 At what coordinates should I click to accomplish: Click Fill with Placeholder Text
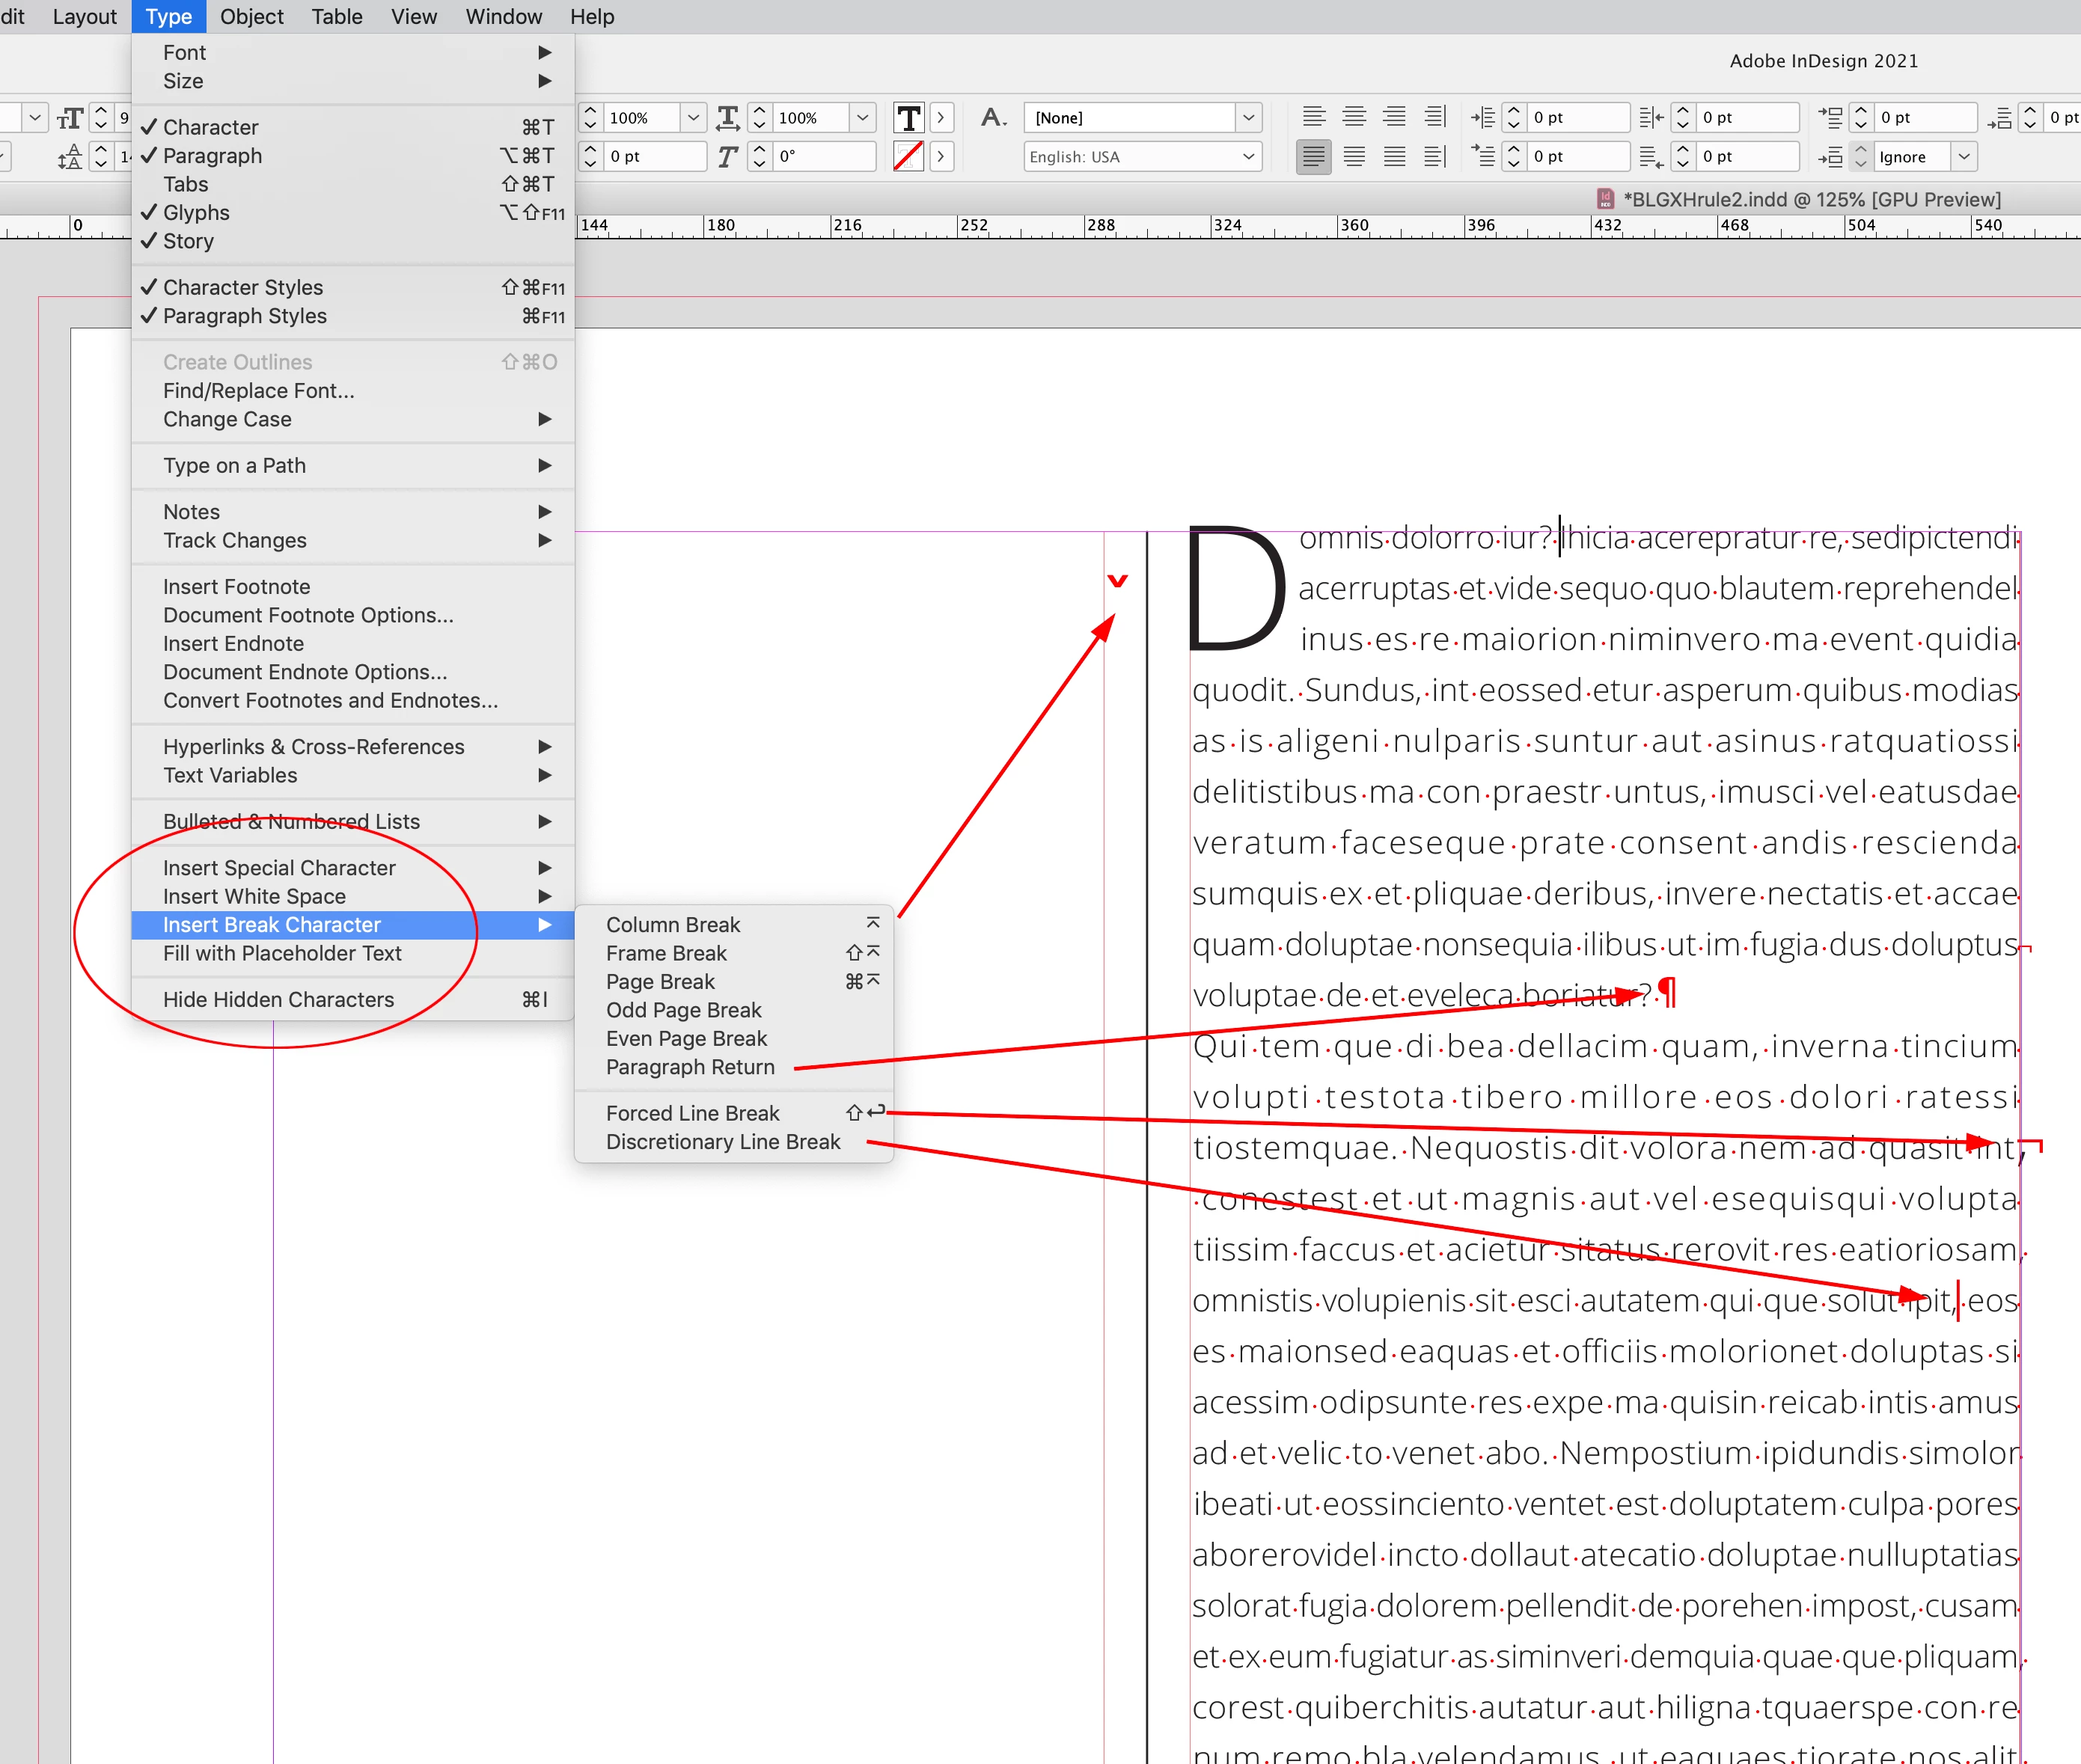click(x=282, y=953)
